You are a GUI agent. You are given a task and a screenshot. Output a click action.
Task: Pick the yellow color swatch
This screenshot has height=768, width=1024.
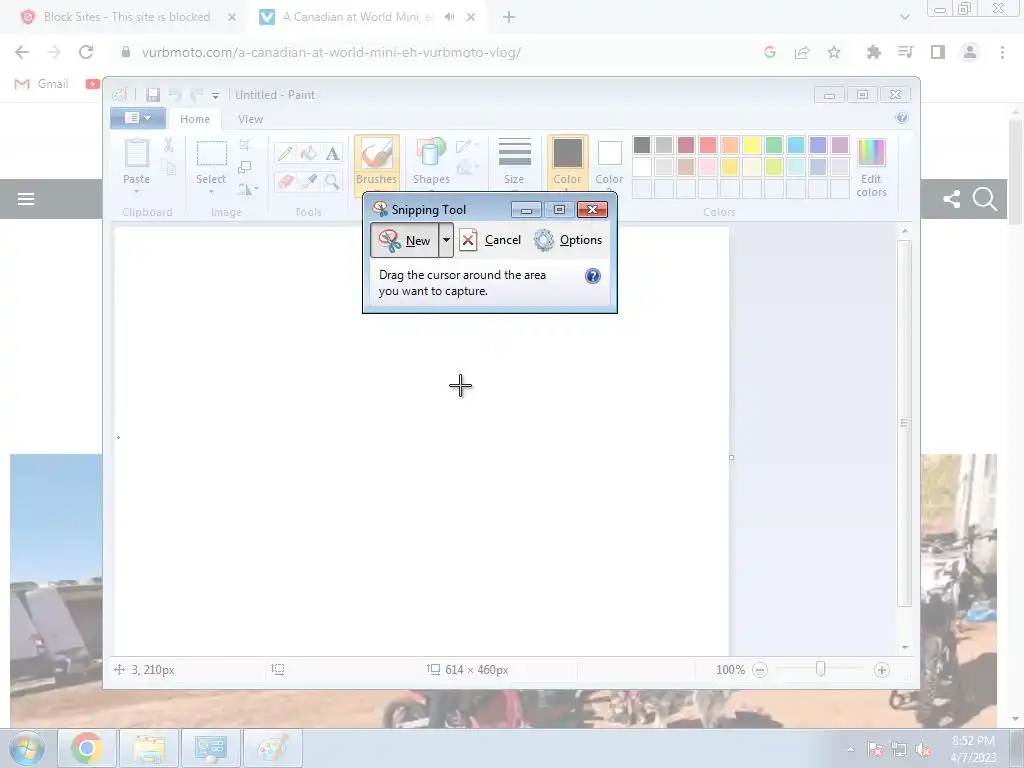(x=752, y=144)
